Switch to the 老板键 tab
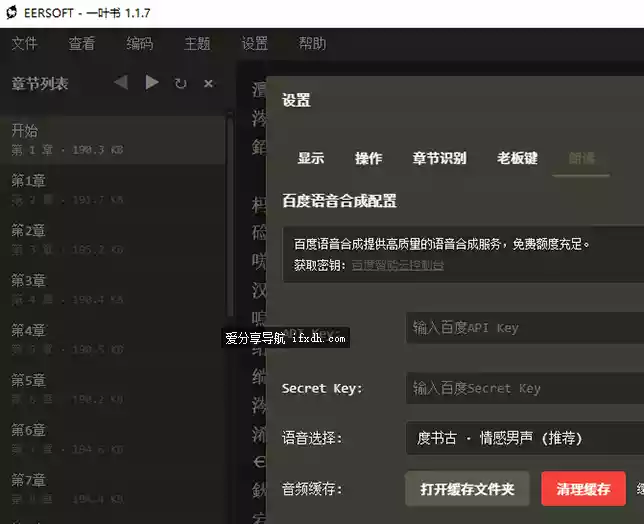This screenshot has height=524, width=644. (x=517, y=158)
